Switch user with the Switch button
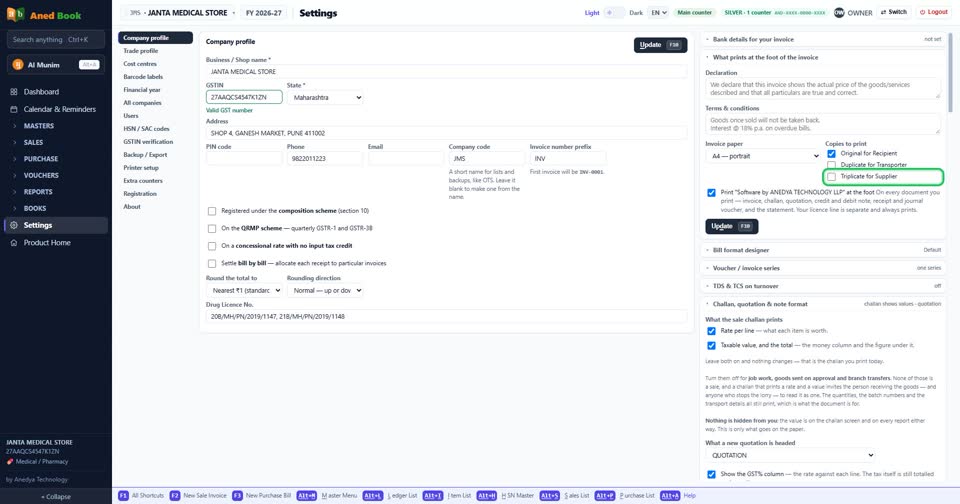Screen dimensions: 960x504 pos(893,12)
